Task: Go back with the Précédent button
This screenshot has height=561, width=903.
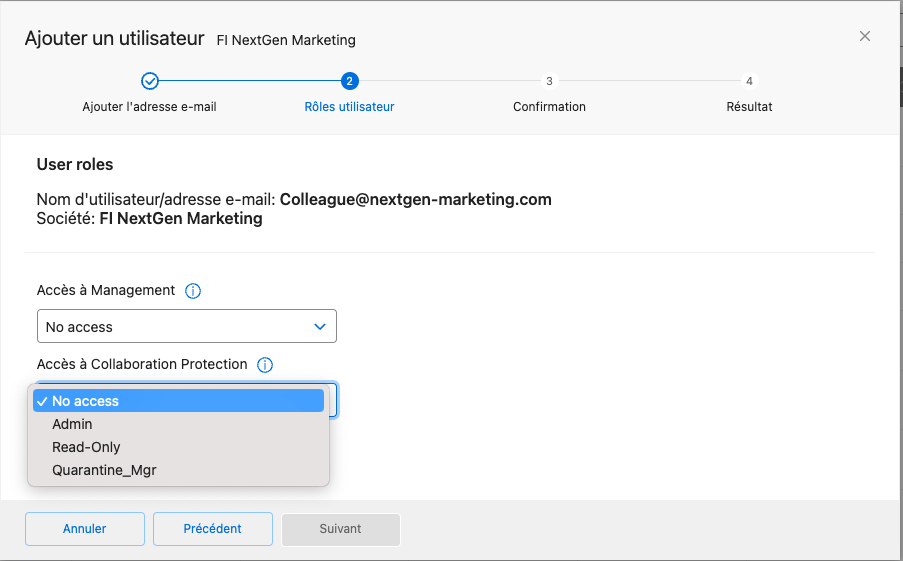Action: [x=212, y=529]
